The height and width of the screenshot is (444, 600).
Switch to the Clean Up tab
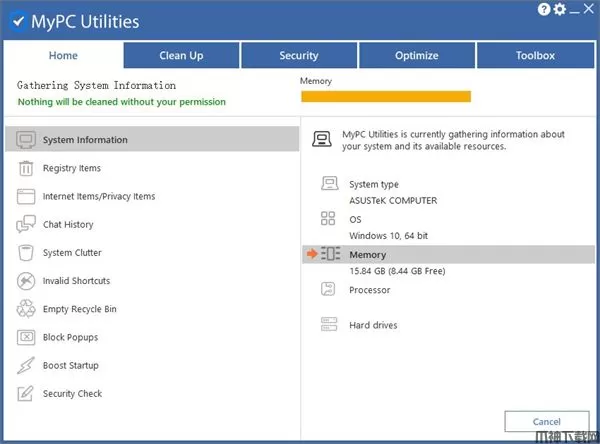(x=181, y=56)
